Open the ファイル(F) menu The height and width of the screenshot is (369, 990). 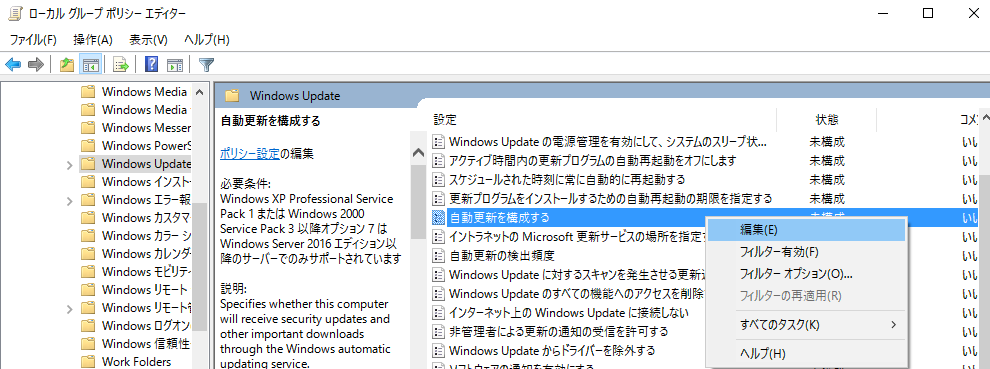(33, 40)
